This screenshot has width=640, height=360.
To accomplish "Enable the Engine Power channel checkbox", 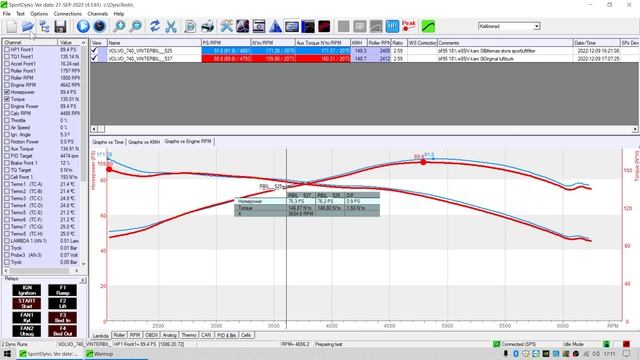I will point(7,106).
